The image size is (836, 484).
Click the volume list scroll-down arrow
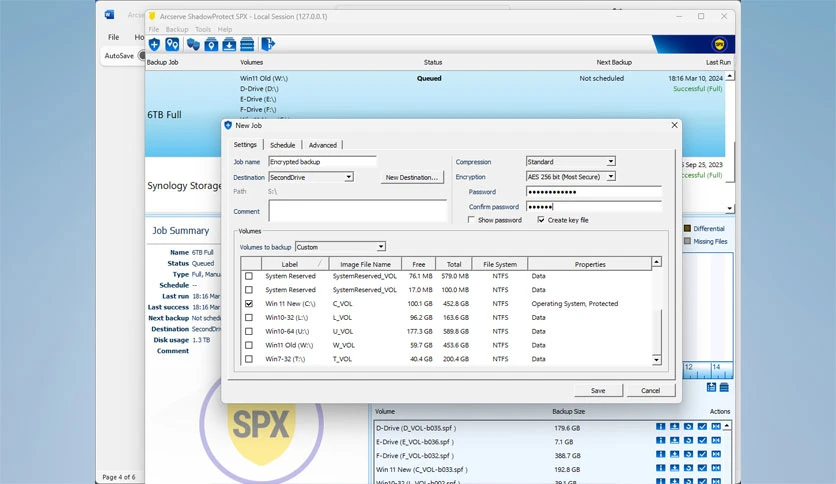tap(656, 360)
